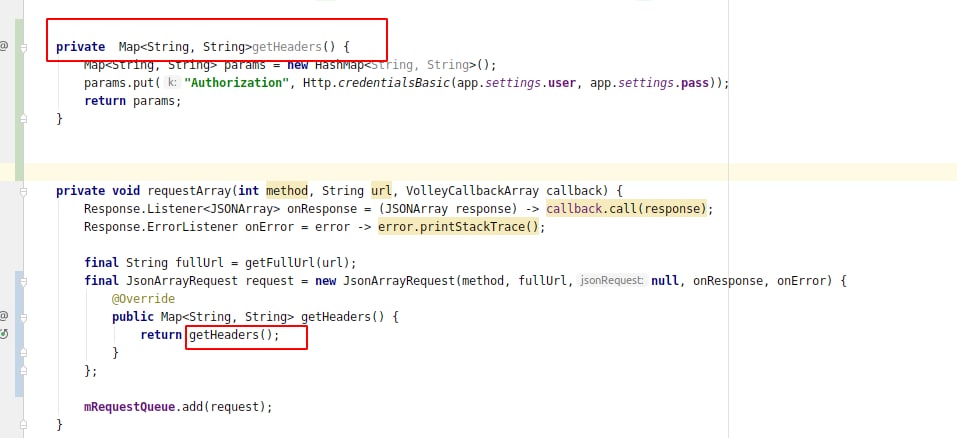Click the 'k:' parameter hint in params.put
Viewport: 957px width, 438px height.
click(x=172, y=83)
